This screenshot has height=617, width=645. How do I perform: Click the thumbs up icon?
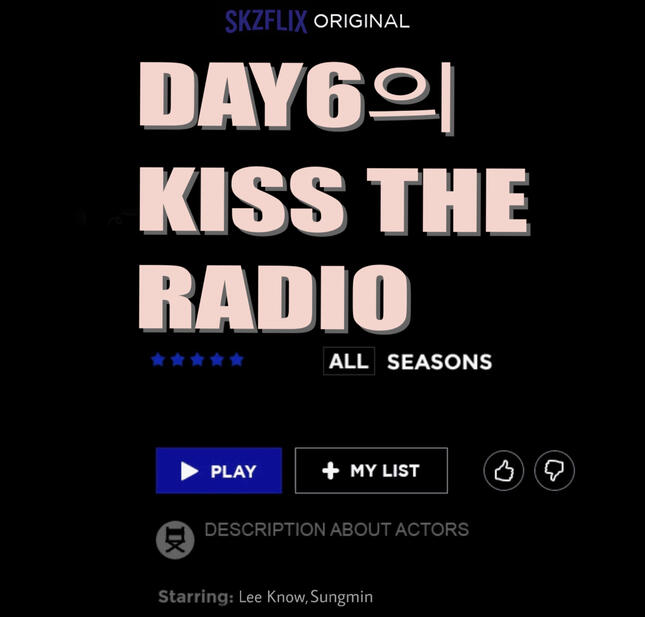pyautogui.click(x=503, y=471)
